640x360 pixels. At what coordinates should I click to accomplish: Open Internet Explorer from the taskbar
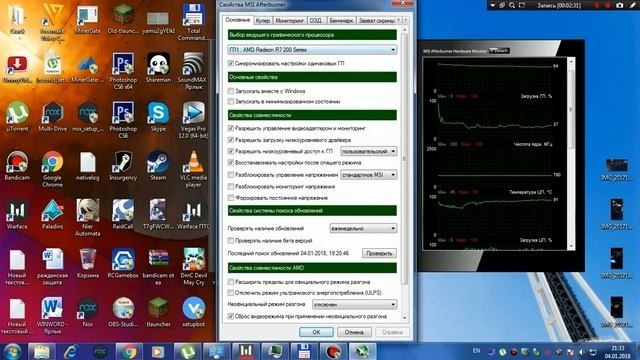(x=71, y=351)
